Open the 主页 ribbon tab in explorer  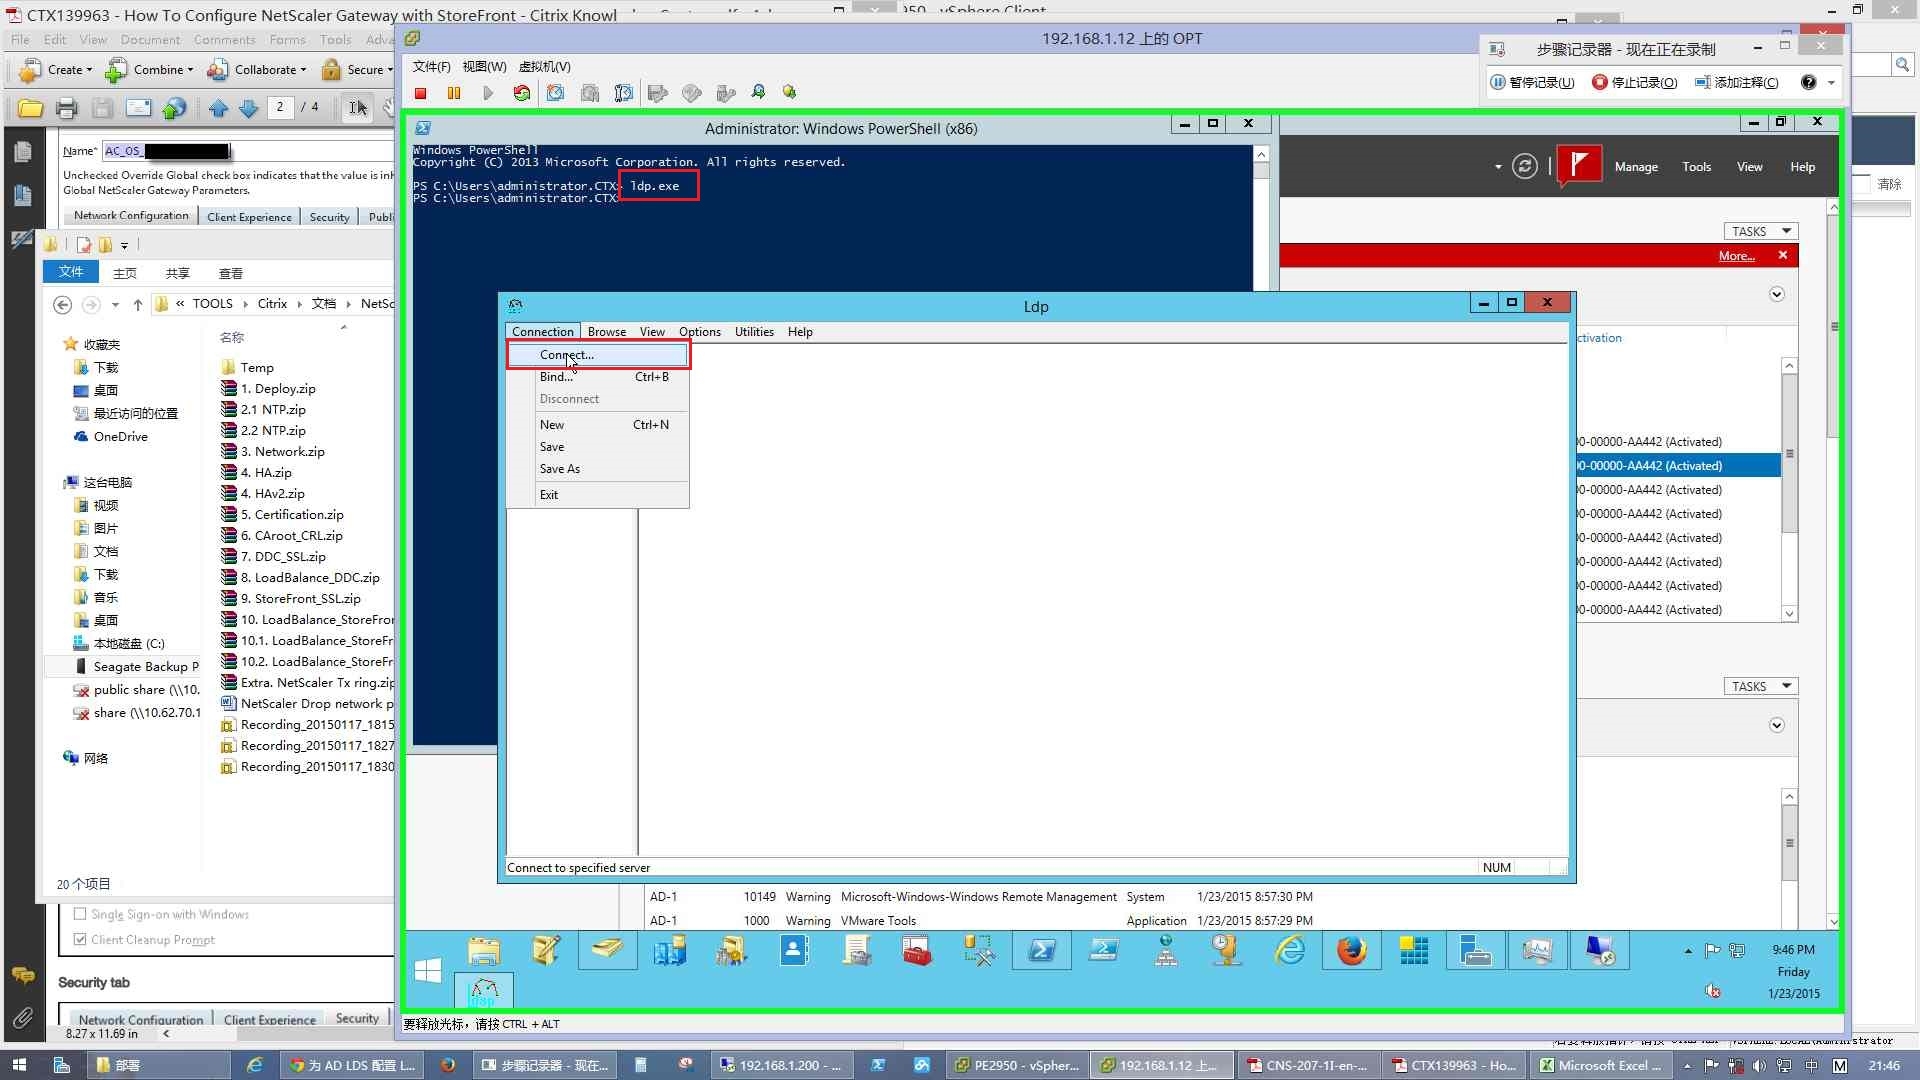click(x=125, y=273)
